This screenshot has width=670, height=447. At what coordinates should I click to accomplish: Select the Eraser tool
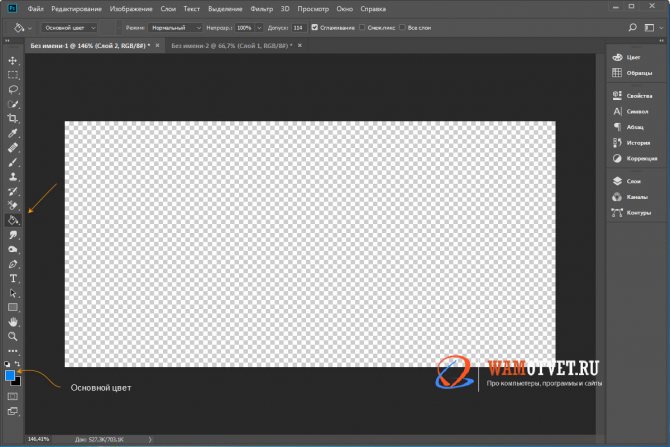click(x=13, y=206)
